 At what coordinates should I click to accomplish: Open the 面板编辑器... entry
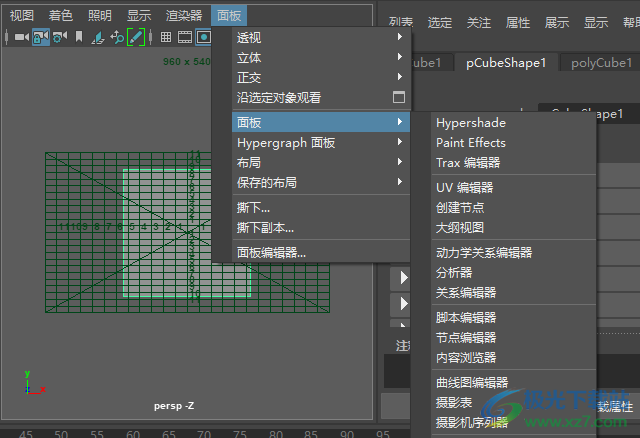tap(321, 253)
